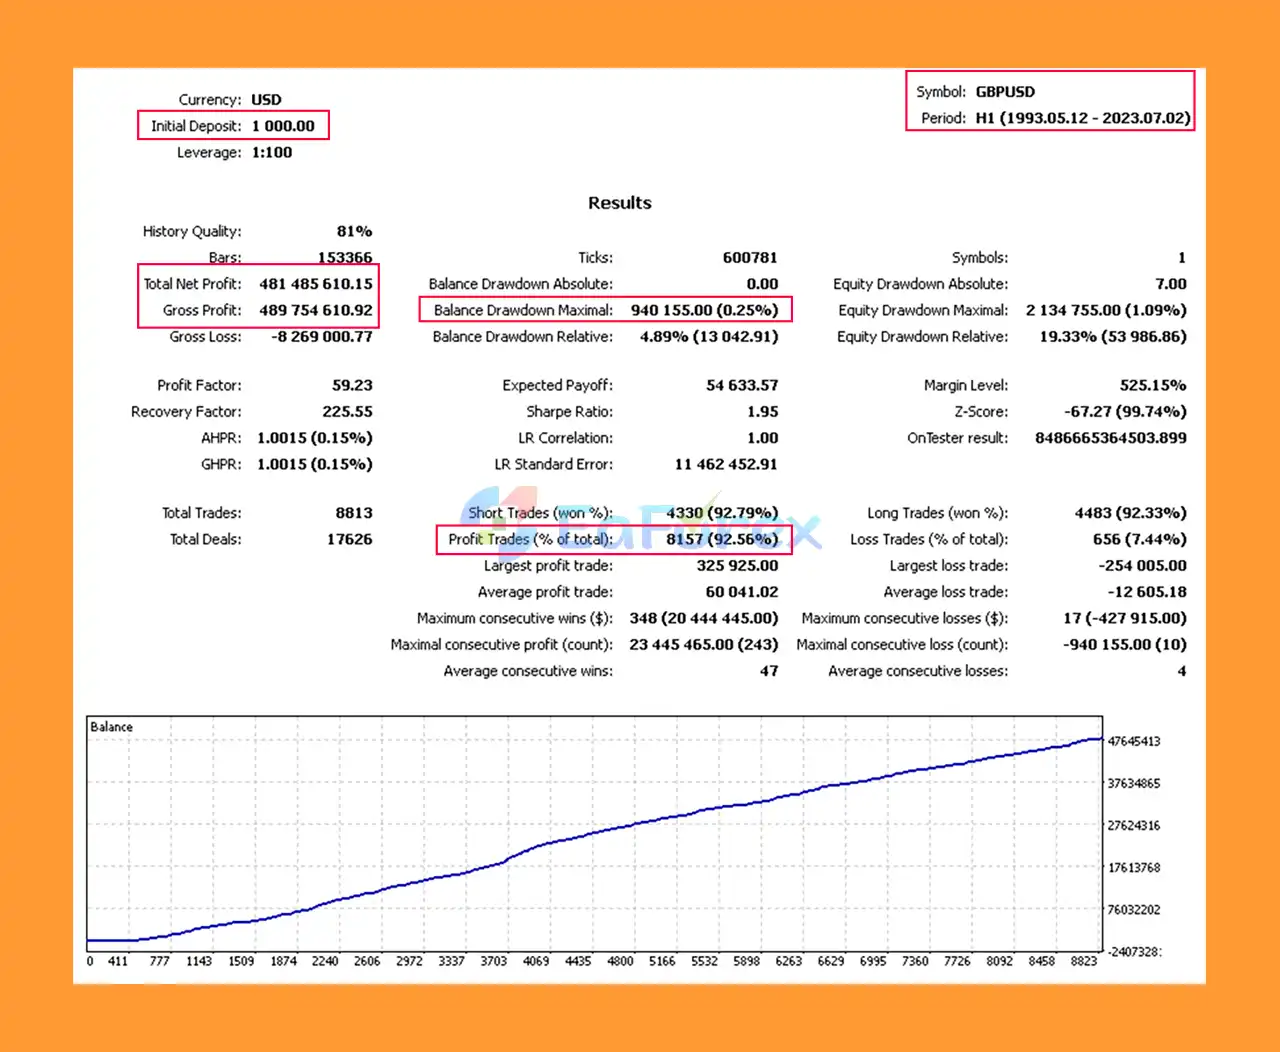Image resolution: width=1280 pixels, height=1052 pixels.
Task: Click the Gross Profit value
Action: tap(315, 310)
